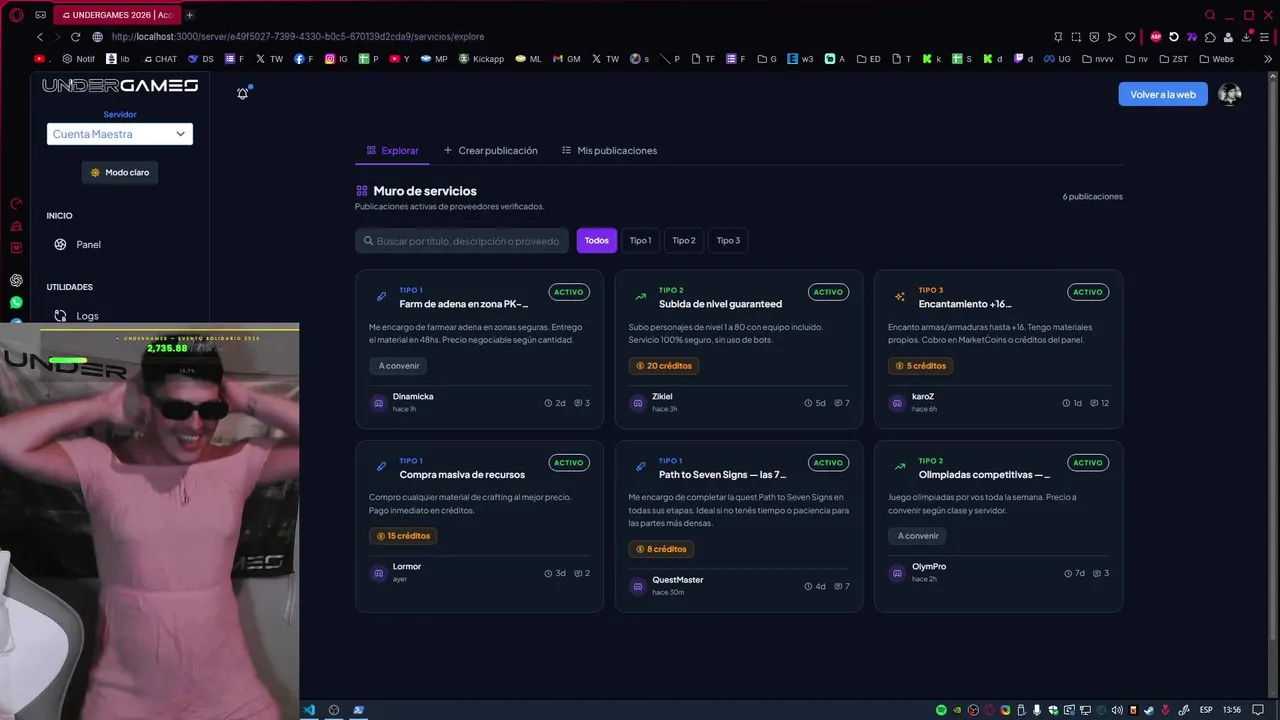Click A convenir badge on Olimpiadas card
This screenshot has width=1280, height=720.
point(918,536)
